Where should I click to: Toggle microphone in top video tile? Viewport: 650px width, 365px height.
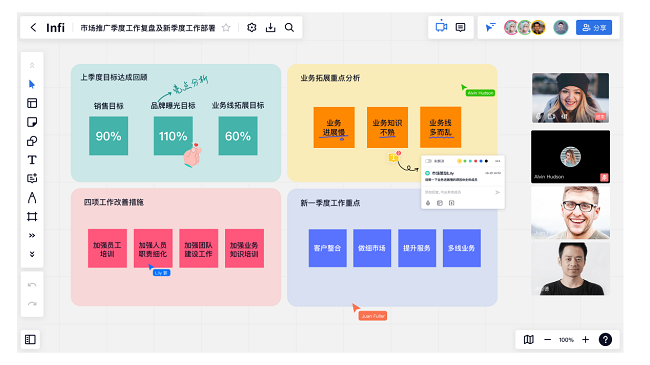pyautogui.click(x=539, y=117)
